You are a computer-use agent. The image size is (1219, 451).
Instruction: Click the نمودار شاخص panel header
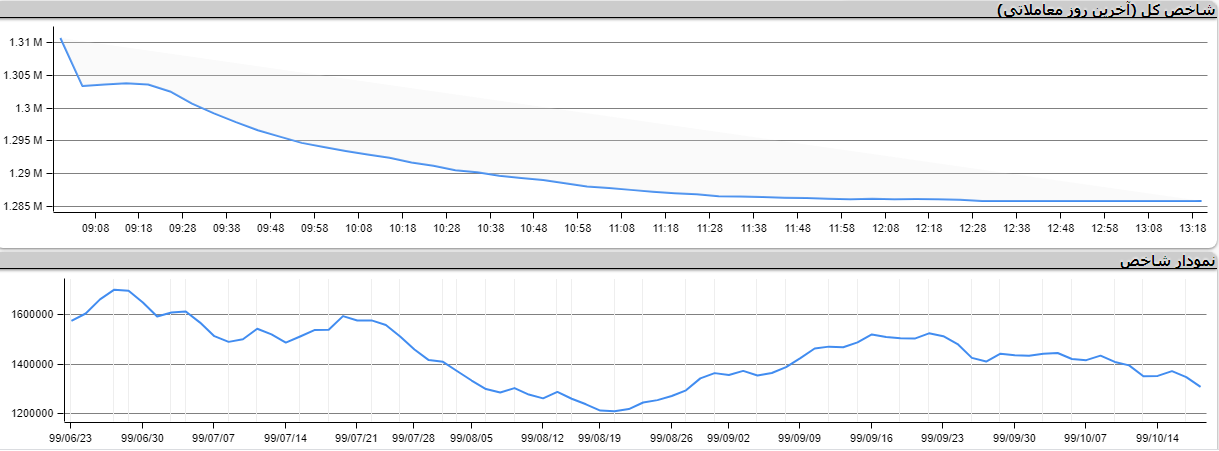(1167, 261)
